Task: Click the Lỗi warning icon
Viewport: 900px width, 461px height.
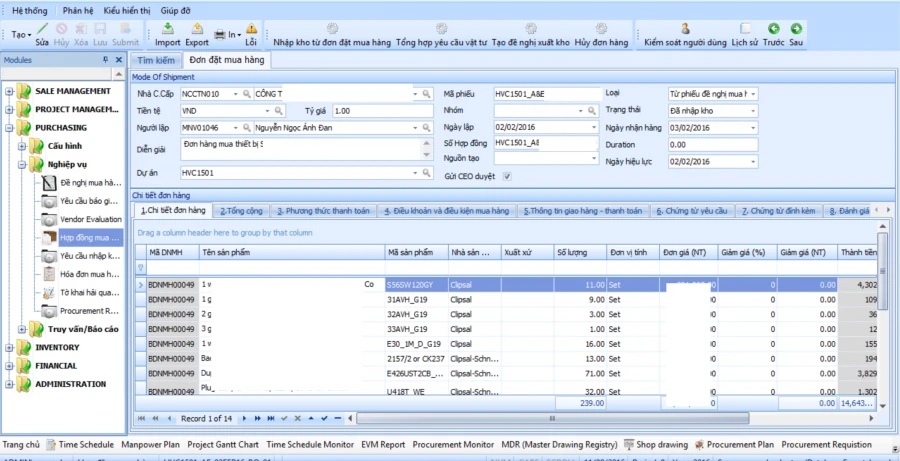Action: [251, 29]
